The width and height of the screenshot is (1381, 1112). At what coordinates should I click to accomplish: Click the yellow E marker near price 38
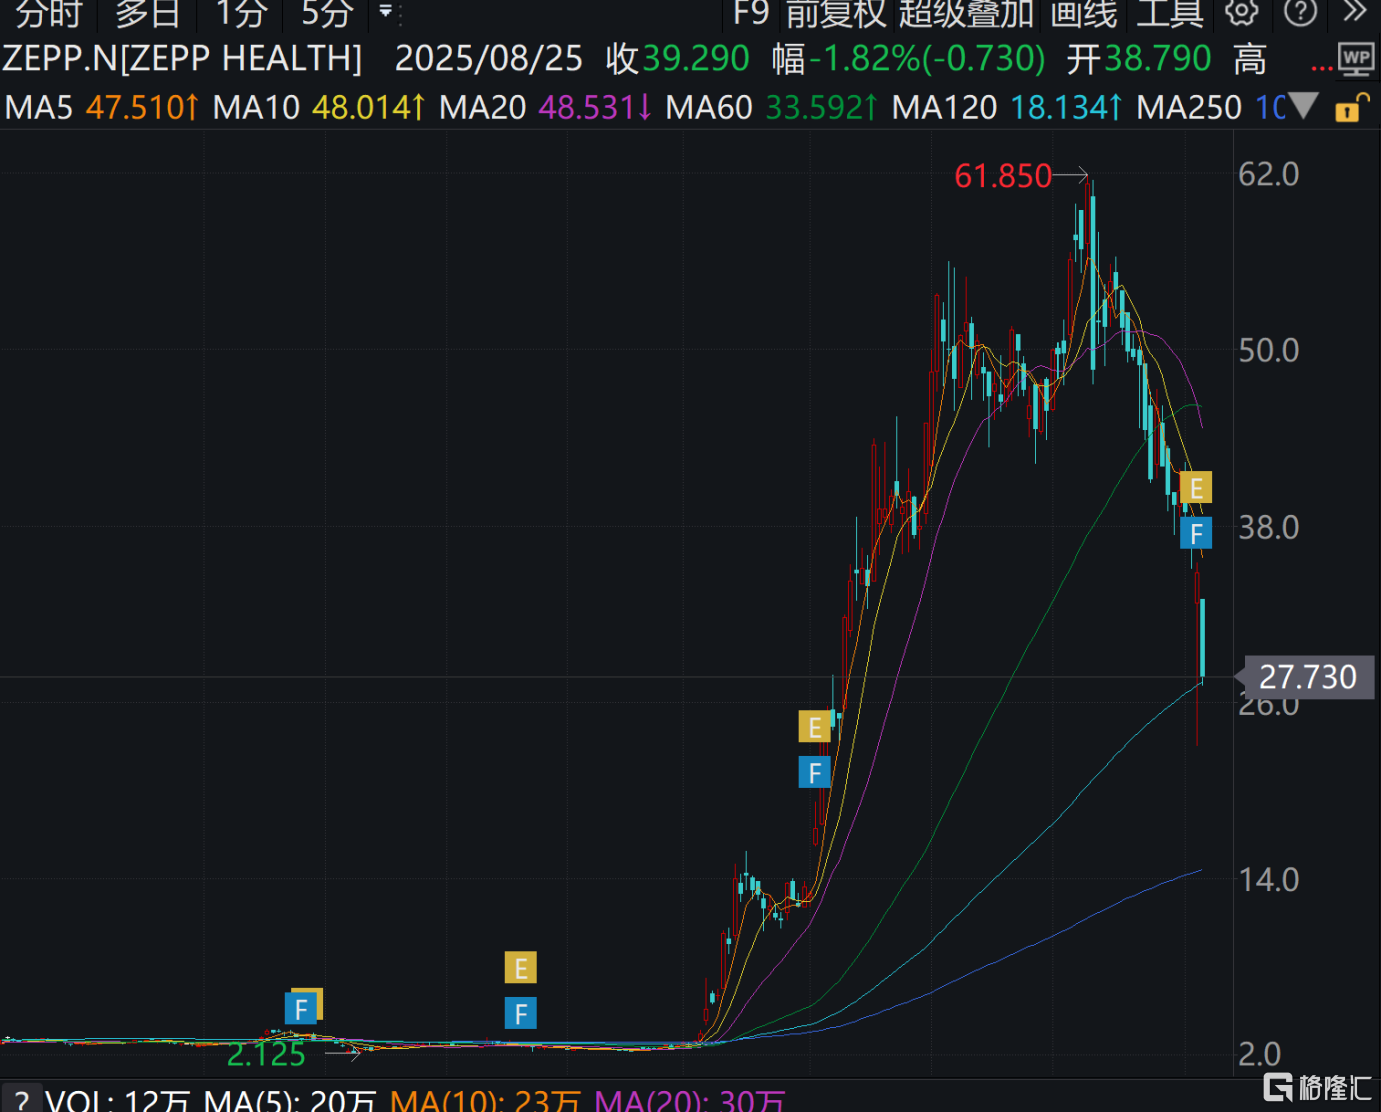1196,488
